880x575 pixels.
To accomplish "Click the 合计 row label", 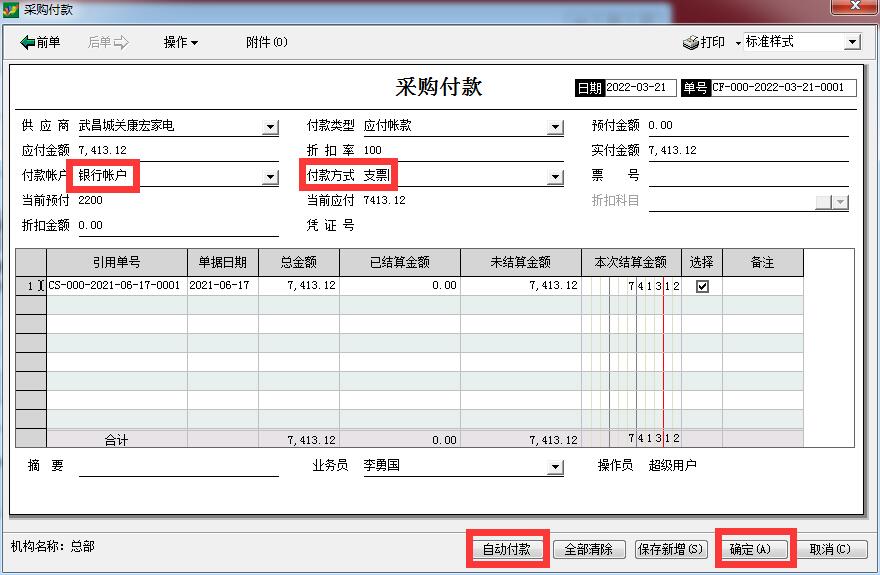I will (x=117, y=440).
